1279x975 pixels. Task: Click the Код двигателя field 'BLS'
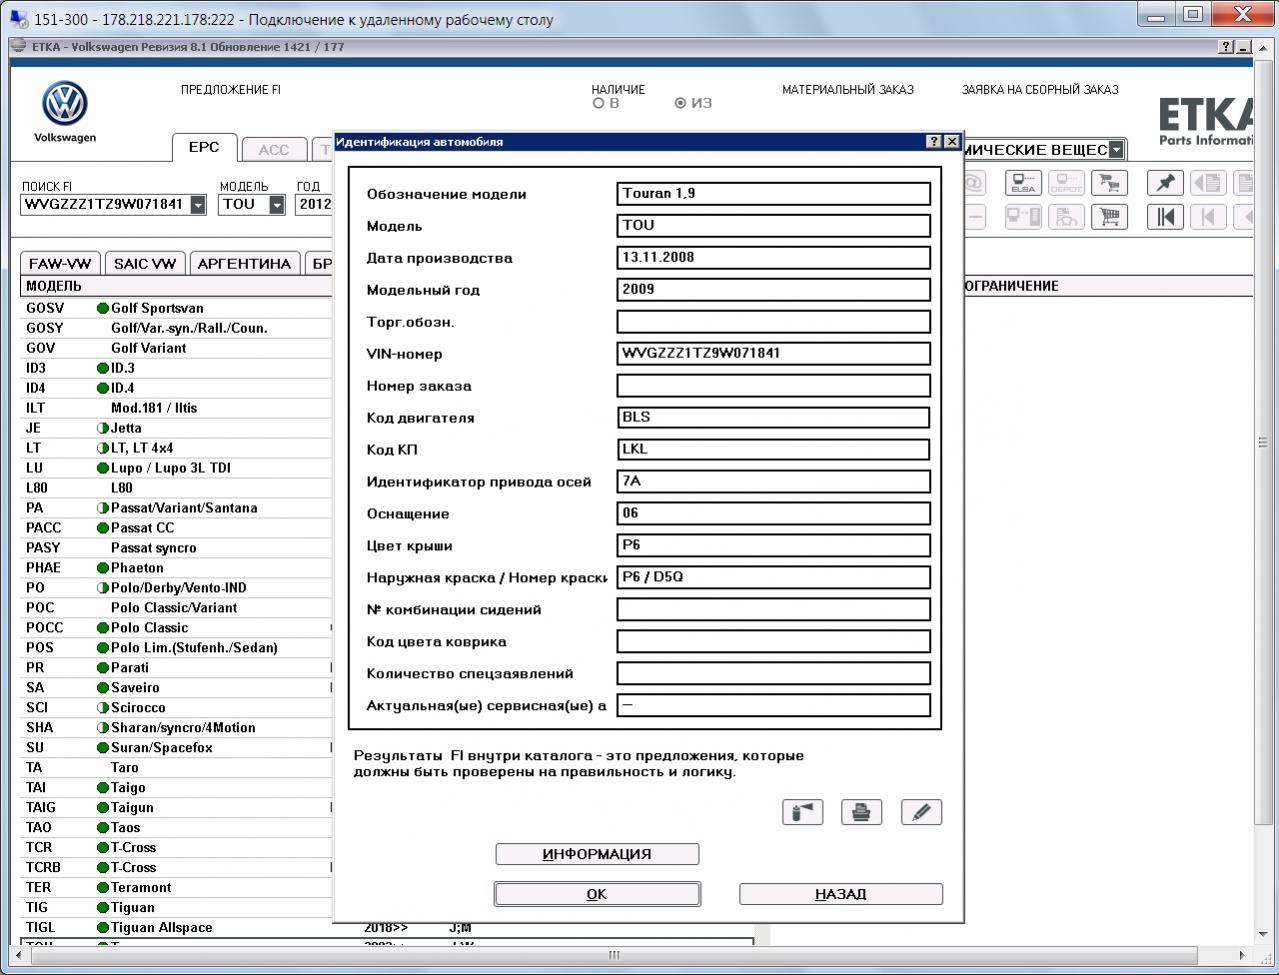(x=774, y=418)
